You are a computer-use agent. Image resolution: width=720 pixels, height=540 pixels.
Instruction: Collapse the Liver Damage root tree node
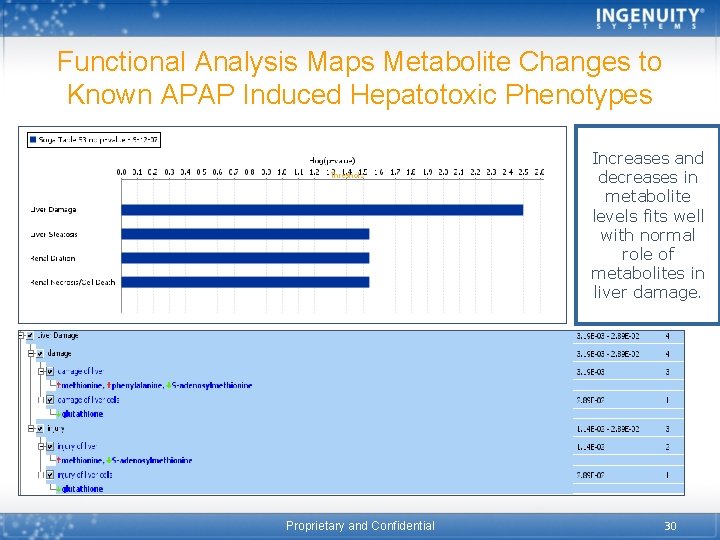(22, 336)
